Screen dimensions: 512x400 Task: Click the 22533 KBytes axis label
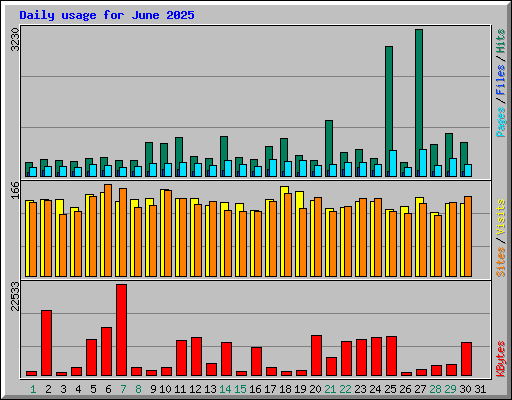tap(15, 296)
